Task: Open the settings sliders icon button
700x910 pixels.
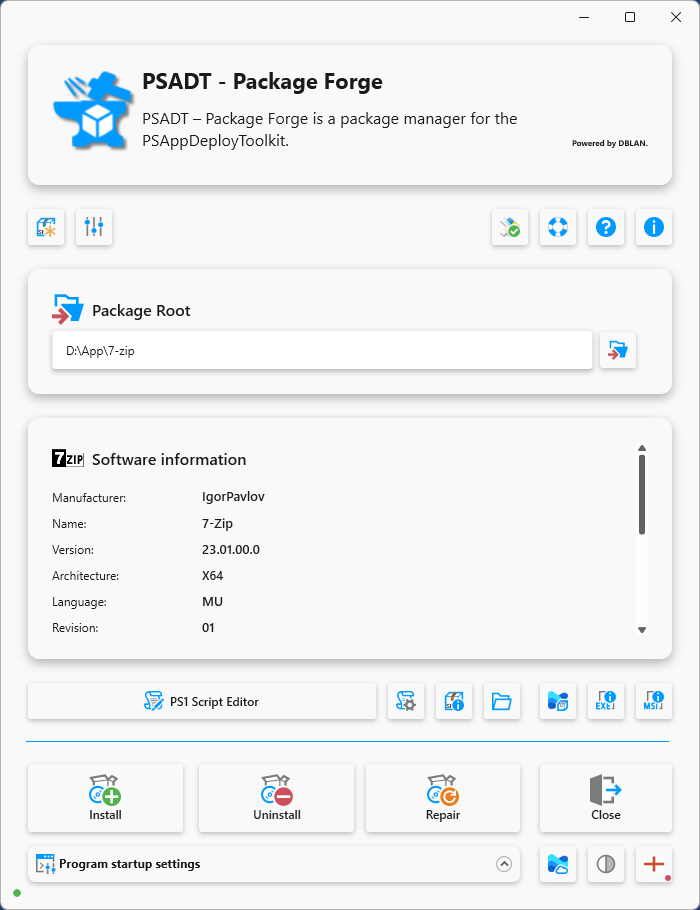Action: (x=94, y=227)
